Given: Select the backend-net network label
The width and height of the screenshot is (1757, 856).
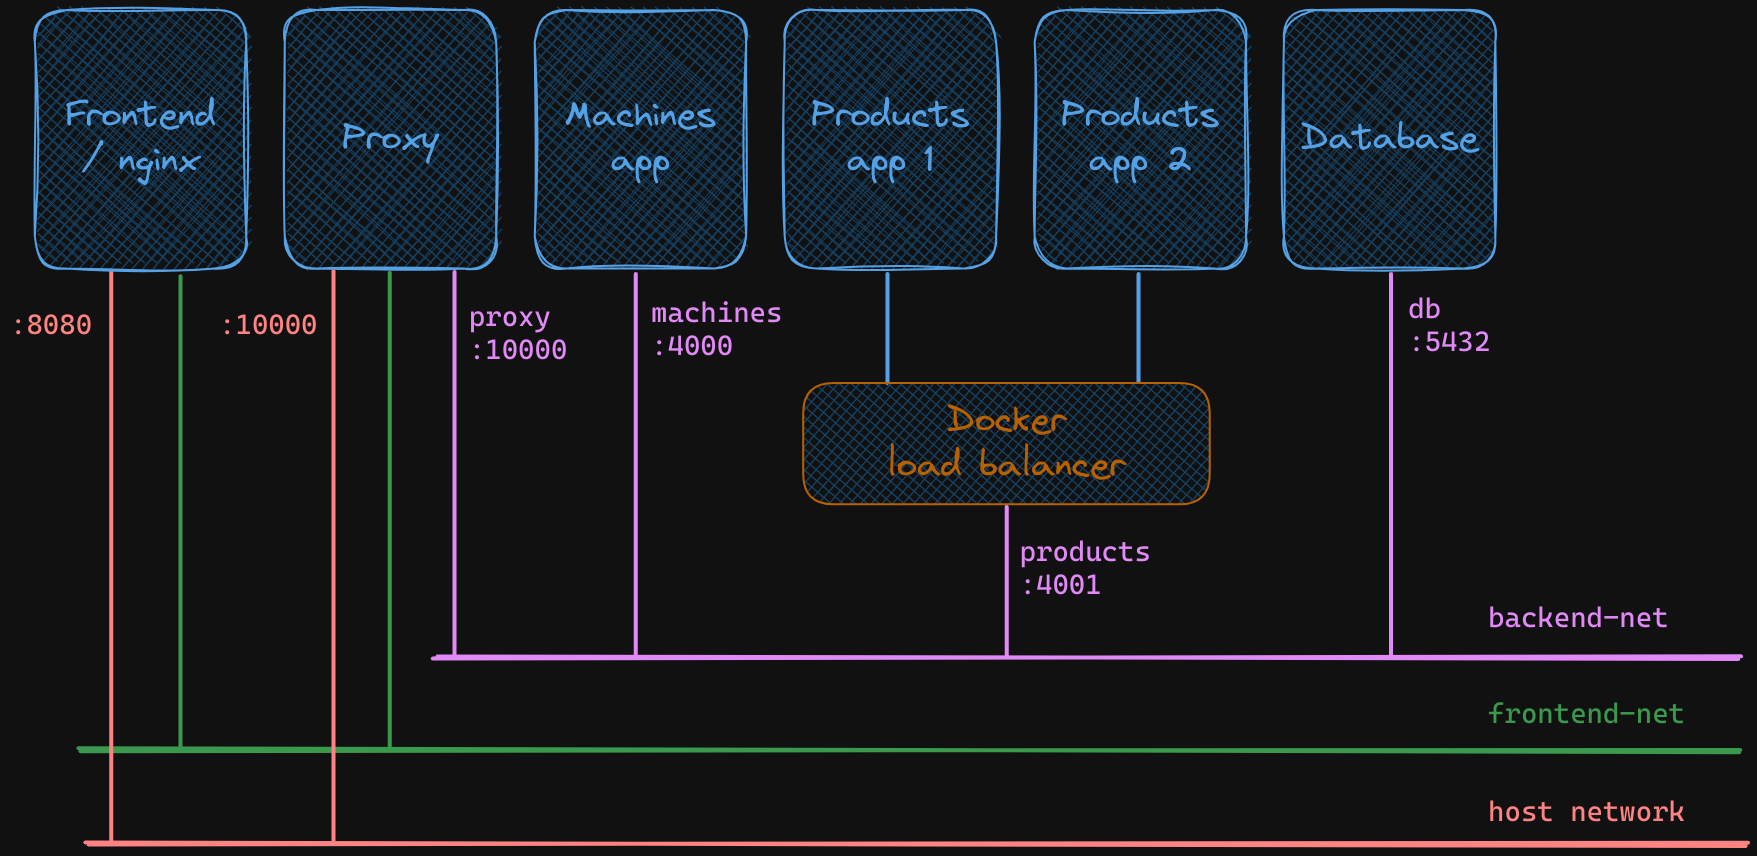Looking at the screenshot, I should coord(1577,618).
